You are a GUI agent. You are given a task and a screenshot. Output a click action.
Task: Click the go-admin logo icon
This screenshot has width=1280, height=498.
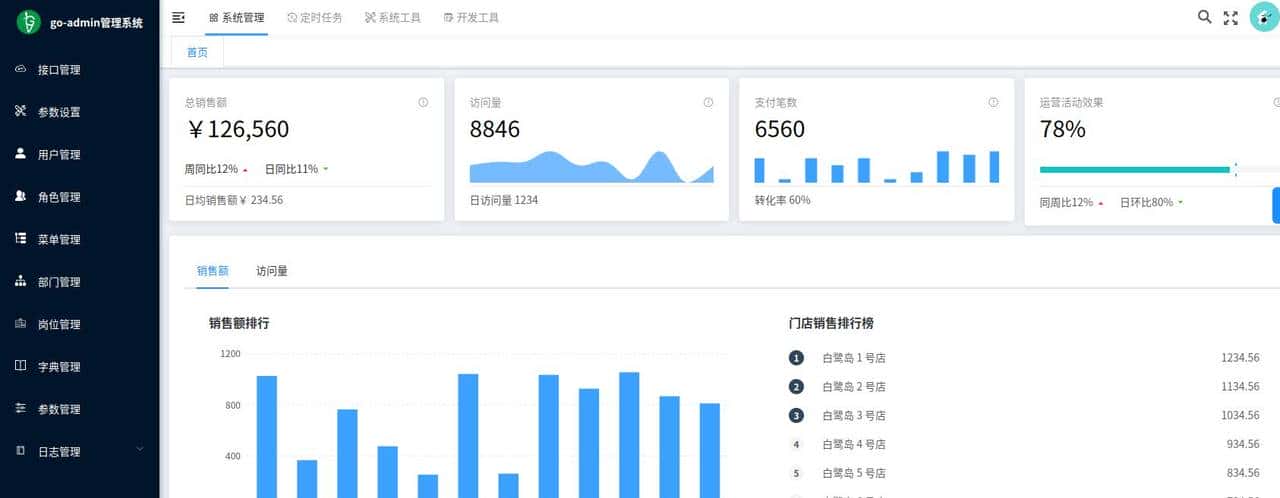click(29, 21)
